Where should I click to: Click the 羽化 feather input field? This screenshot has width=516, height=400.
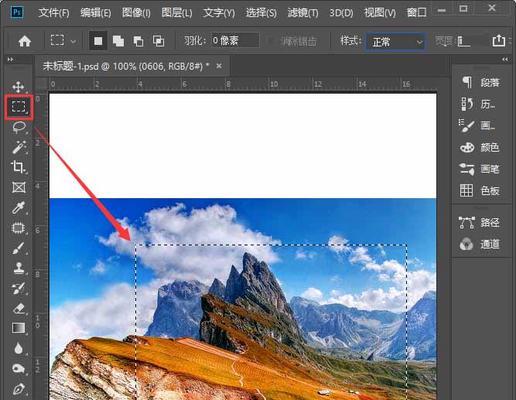pos(235,41)
